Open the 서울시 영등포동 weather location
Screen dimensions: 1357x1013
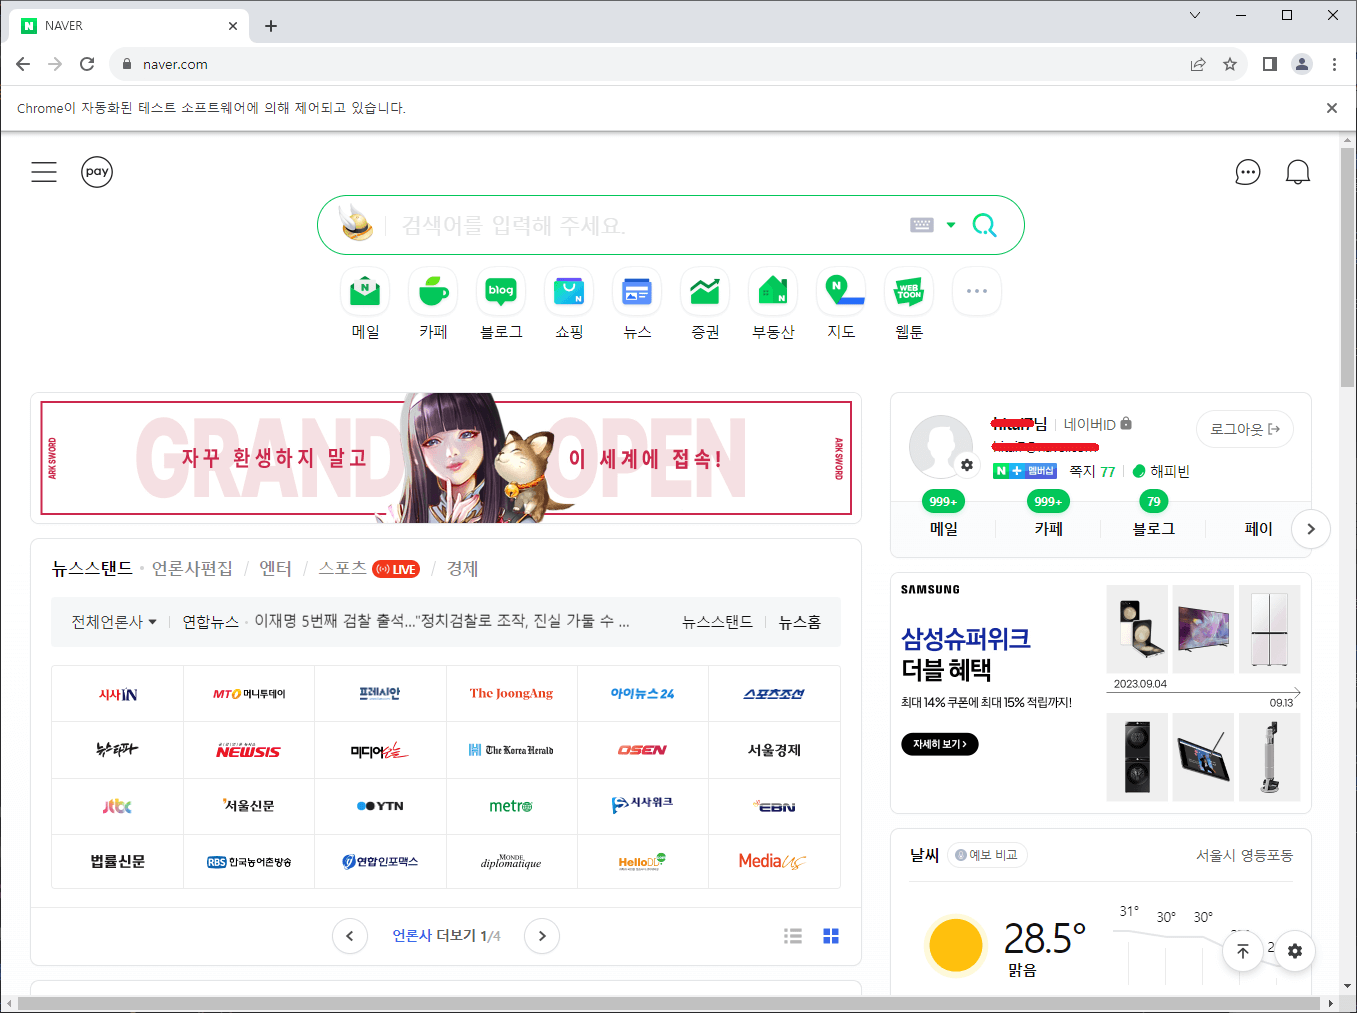click(1245, 855)
